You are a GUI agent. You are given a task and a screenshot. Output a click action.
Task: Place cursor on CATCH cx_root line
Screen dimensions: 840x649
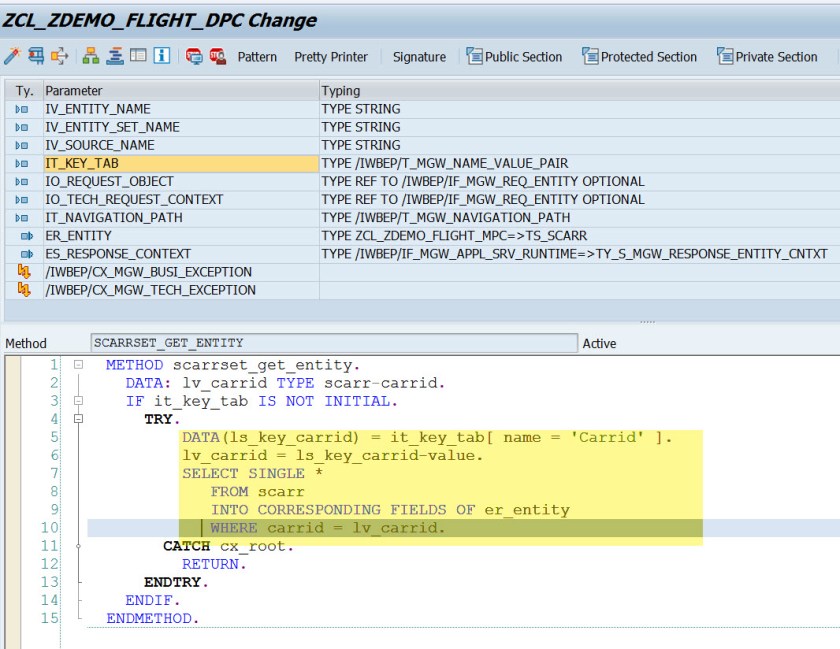(x=228, y=546)
